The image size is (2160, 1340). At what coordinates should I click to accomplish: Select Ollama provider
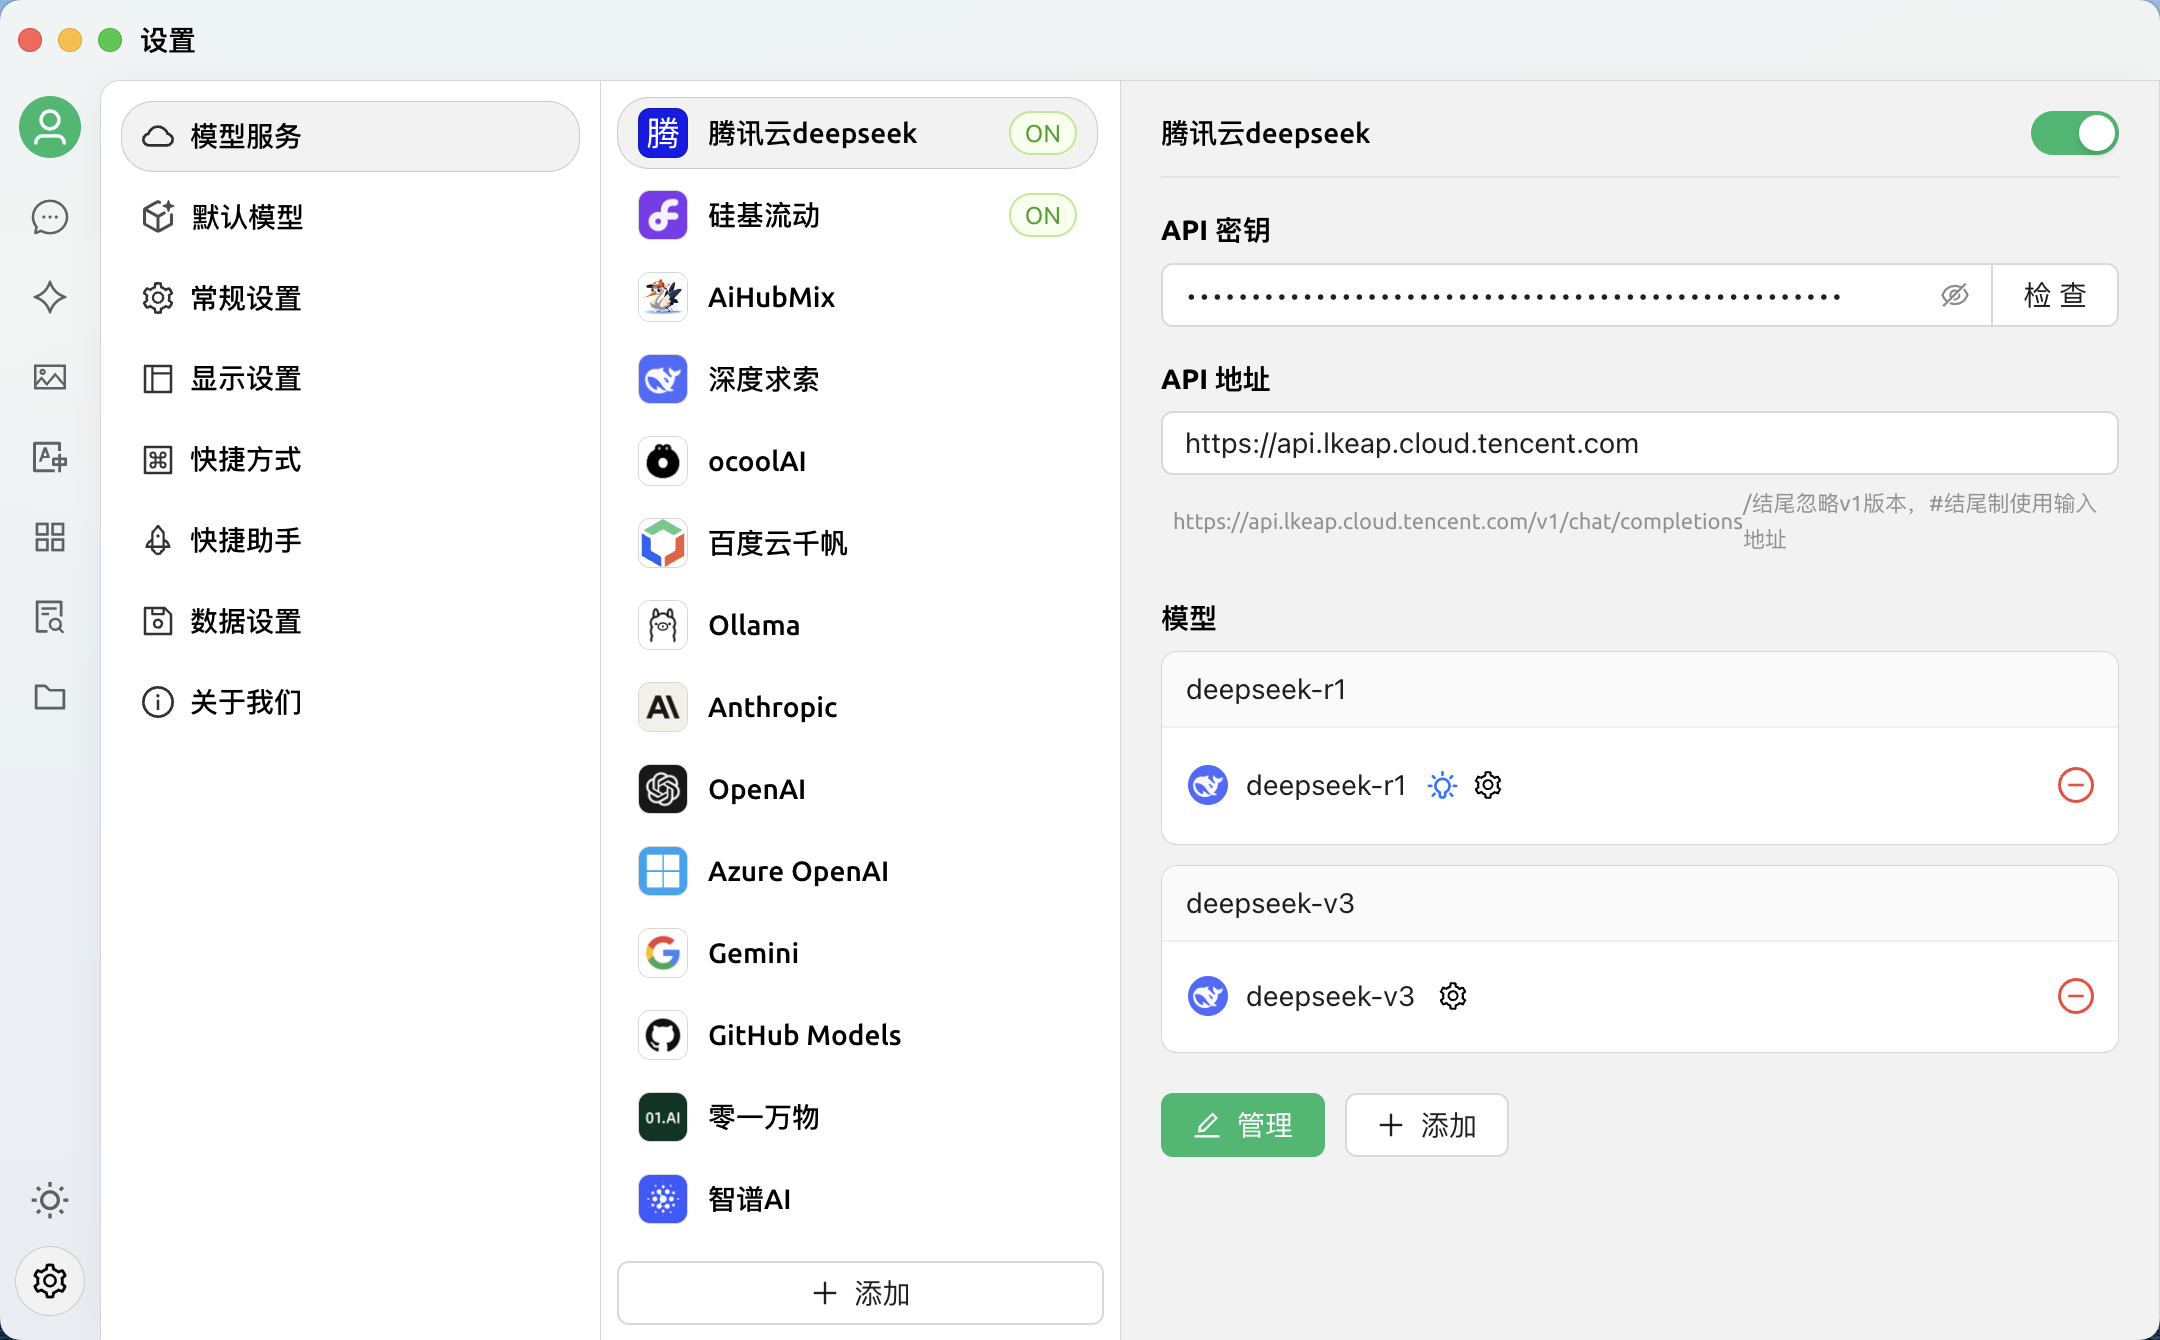(x=857, y=625)
